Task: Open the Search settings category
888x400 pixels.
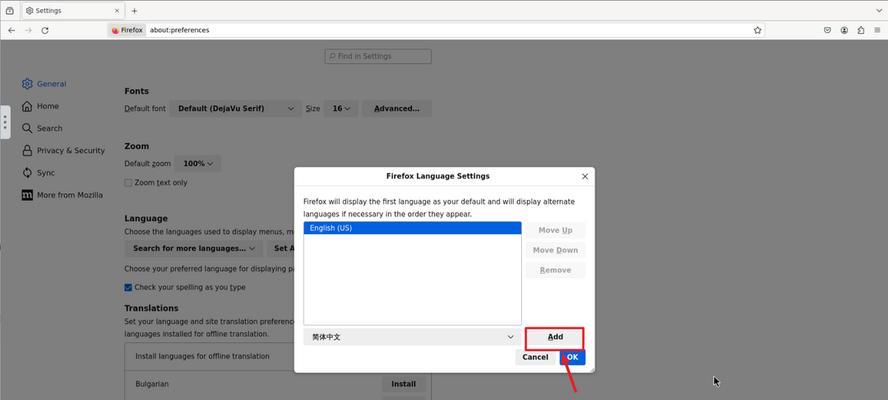Action: [42, 128]
